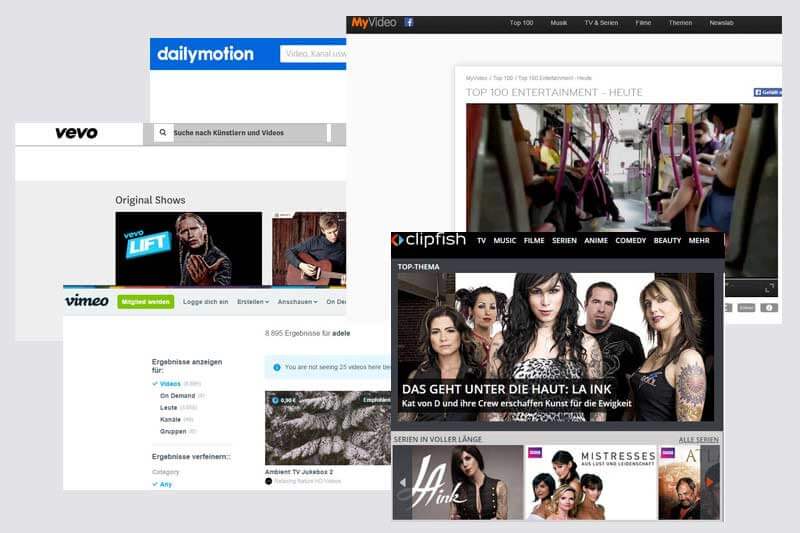Open the Mistresses series thumbnail on clipfish
The image size is (800, 533).
591,483
